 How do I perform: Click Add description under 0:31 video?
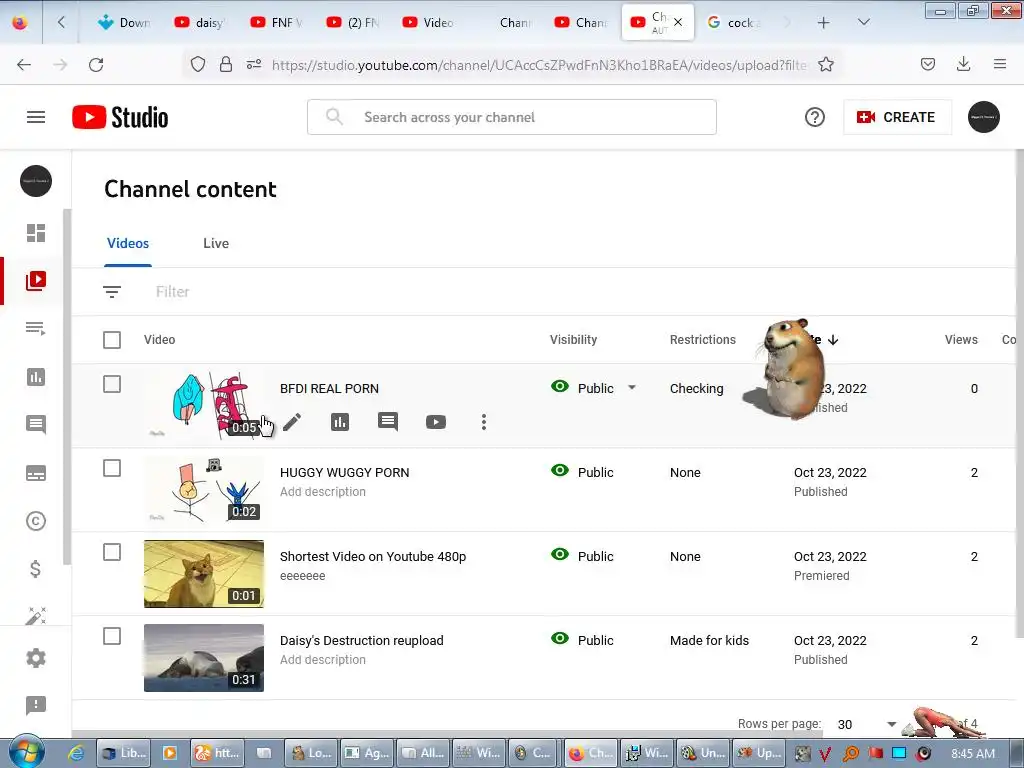point(323,660)
